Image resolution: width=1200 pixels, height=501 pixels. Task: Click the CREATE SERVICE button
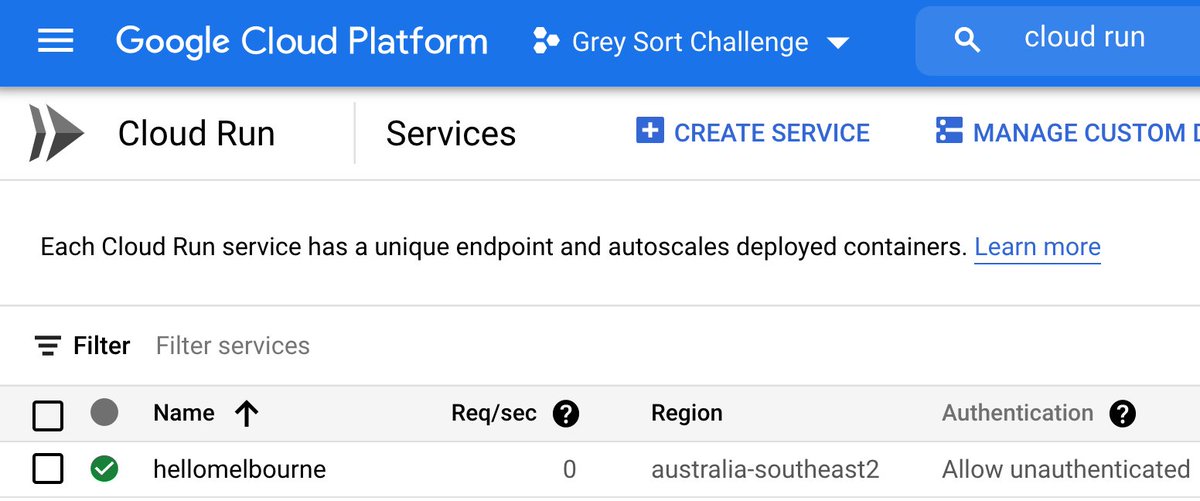[x=753, y=132]
